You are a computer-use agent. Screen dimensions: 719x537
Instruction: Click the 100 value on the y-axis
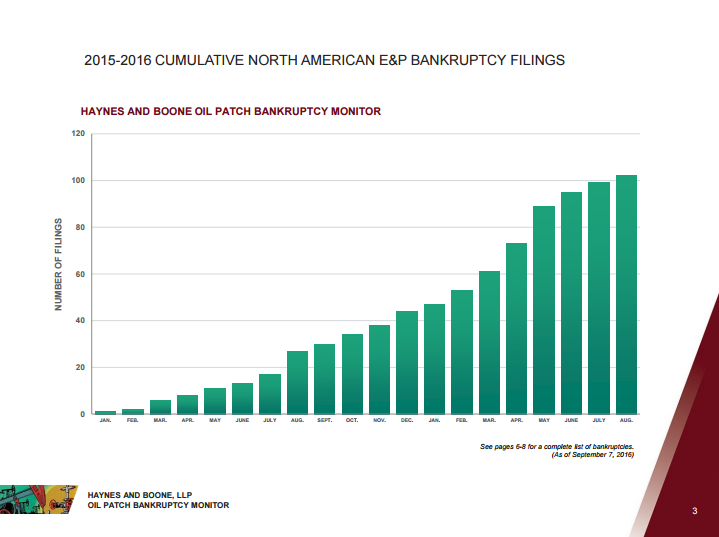pyautogui.click(x=78, y=181)
